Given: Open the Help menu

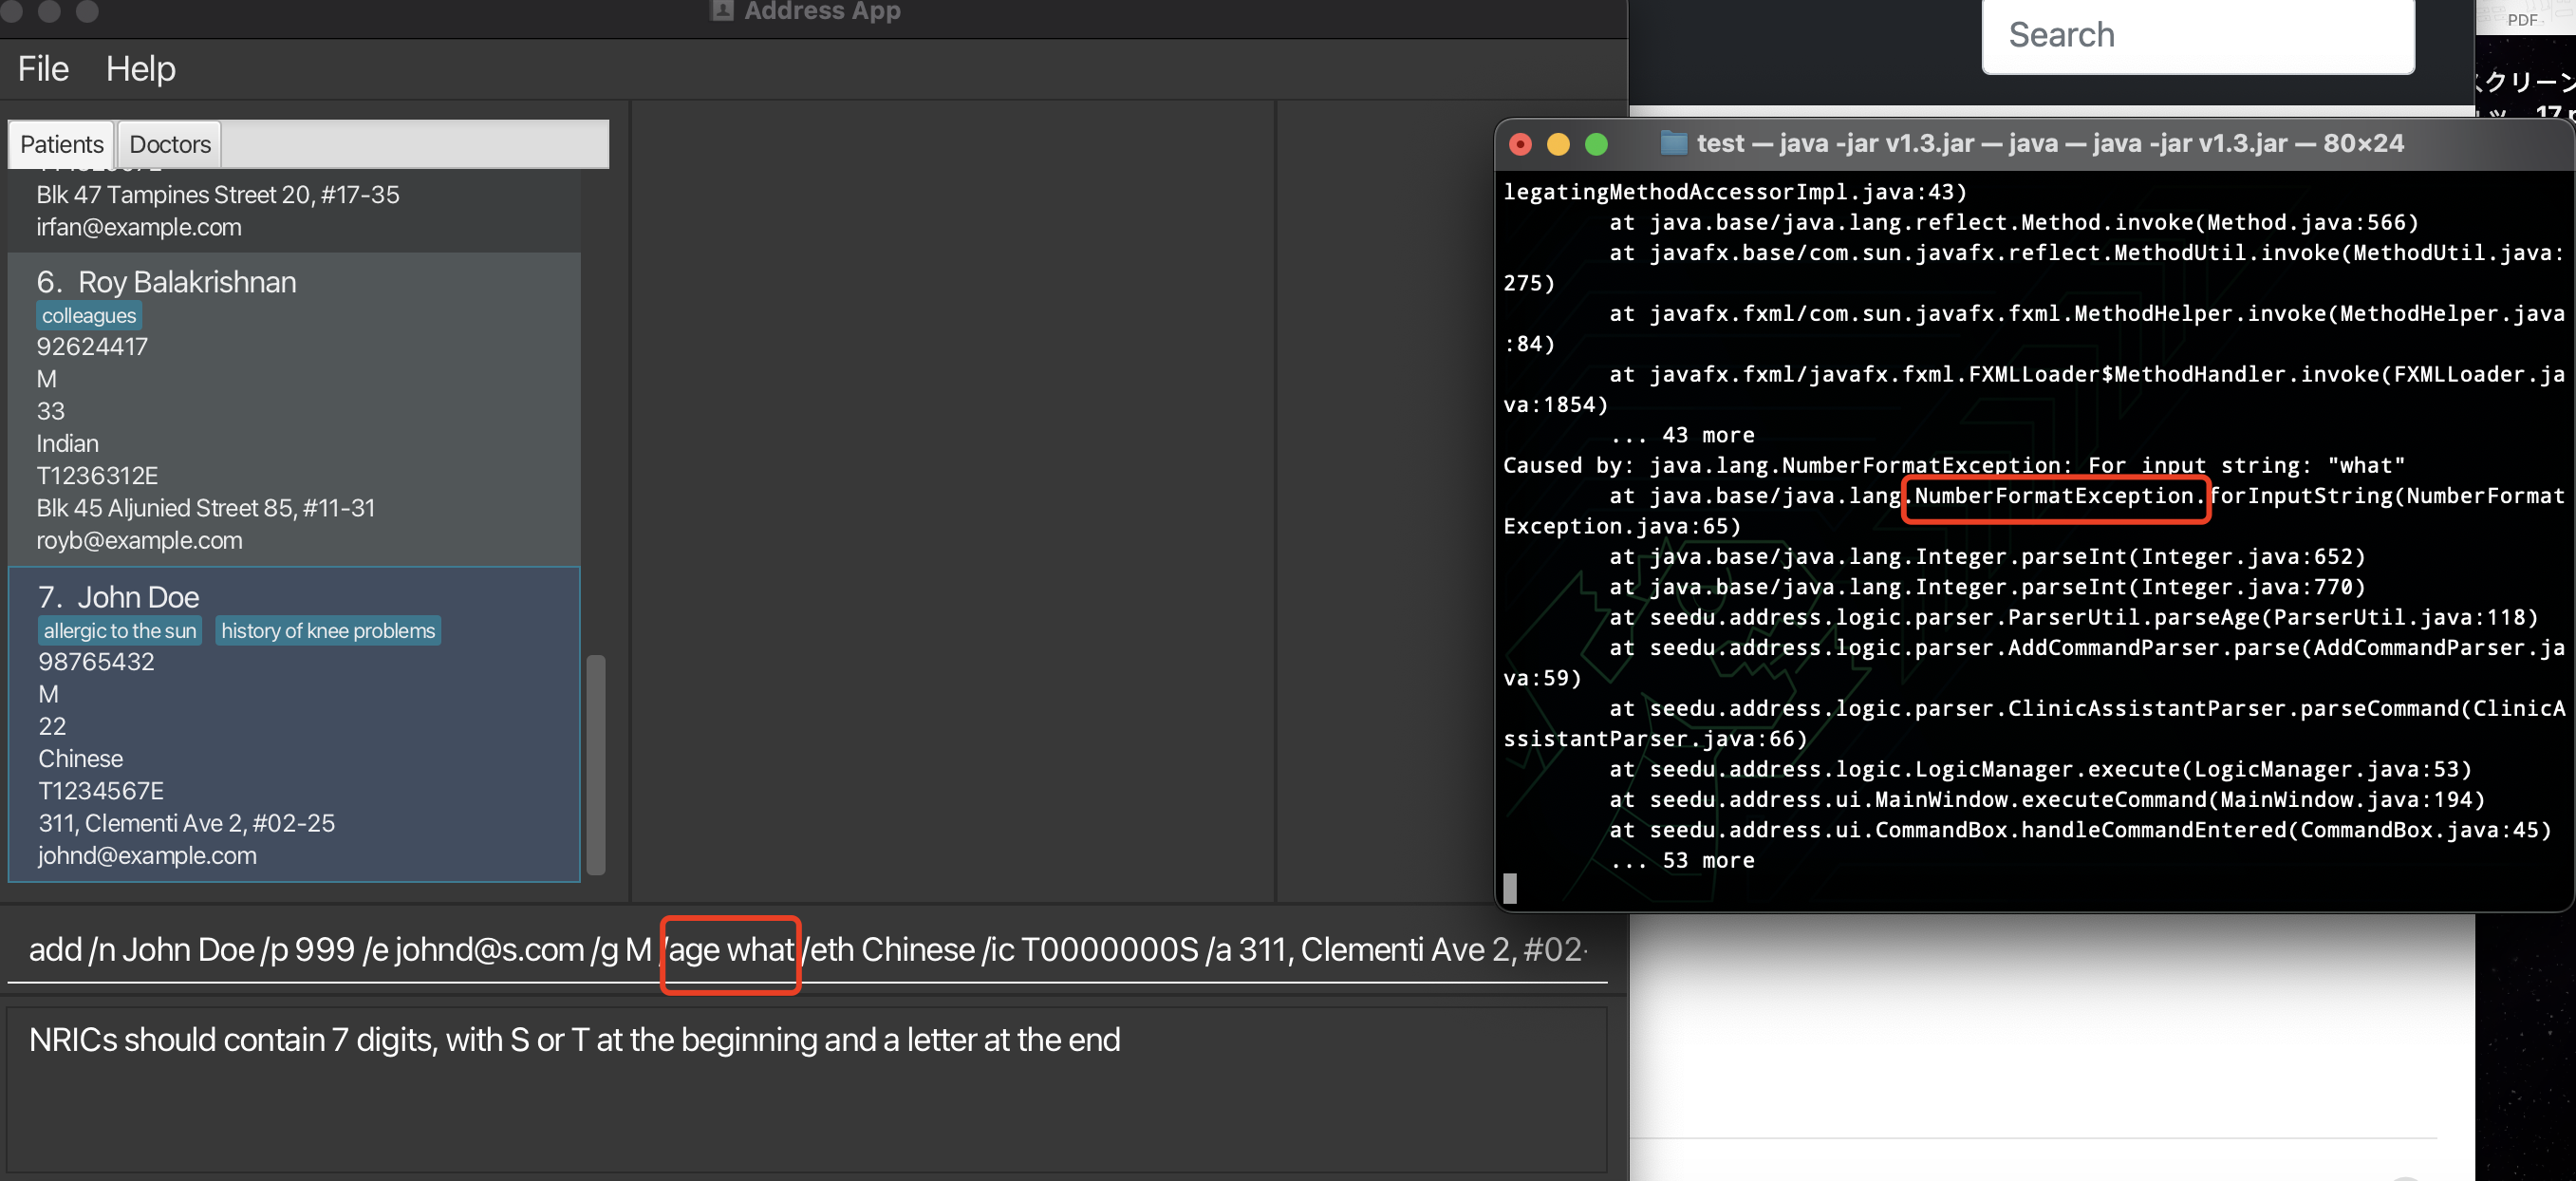Looking at the screenshot, I should coord(140,69).
